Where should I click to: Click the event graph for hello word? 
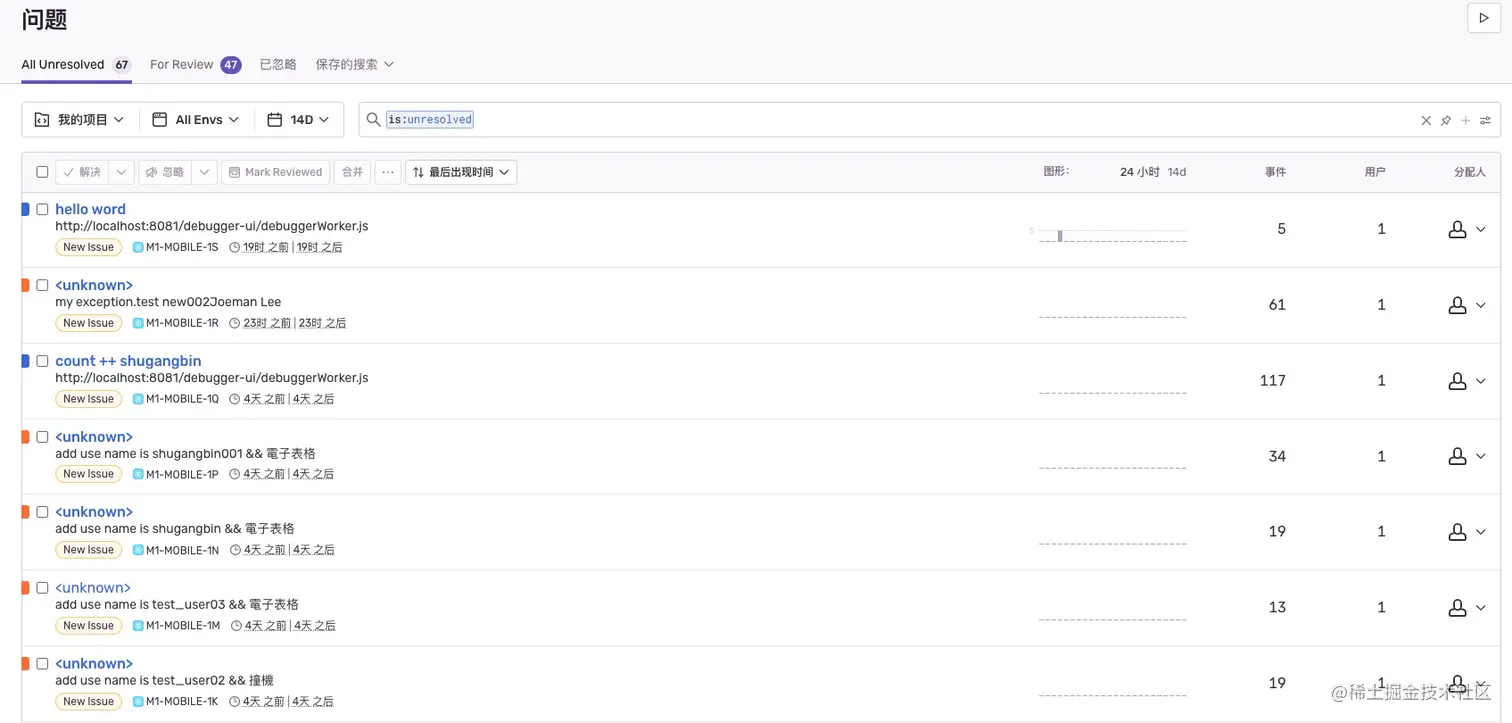coord(1112,235)
